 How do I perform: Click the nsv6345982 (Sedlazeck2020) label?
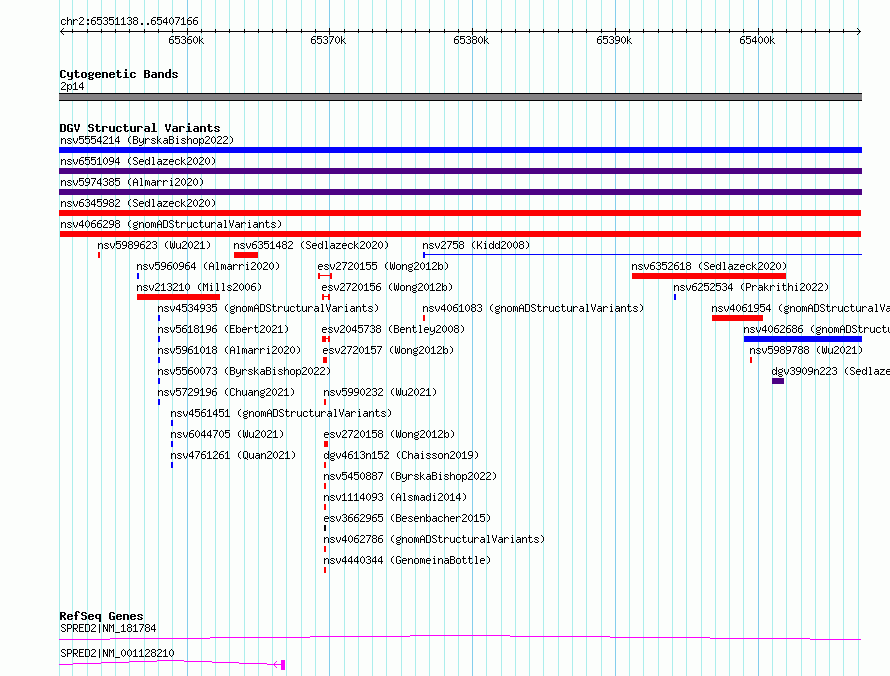[x=138, y=203]
